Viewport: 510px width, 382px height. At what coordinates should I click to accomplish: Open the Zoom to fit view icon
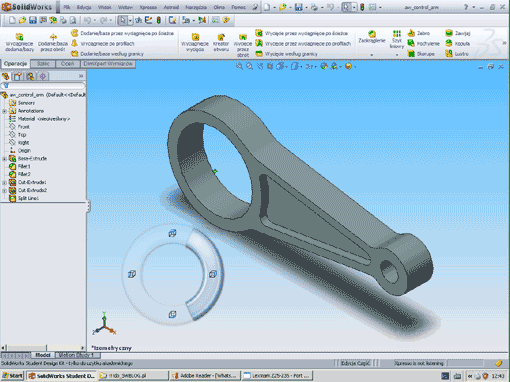pos(239,66)
